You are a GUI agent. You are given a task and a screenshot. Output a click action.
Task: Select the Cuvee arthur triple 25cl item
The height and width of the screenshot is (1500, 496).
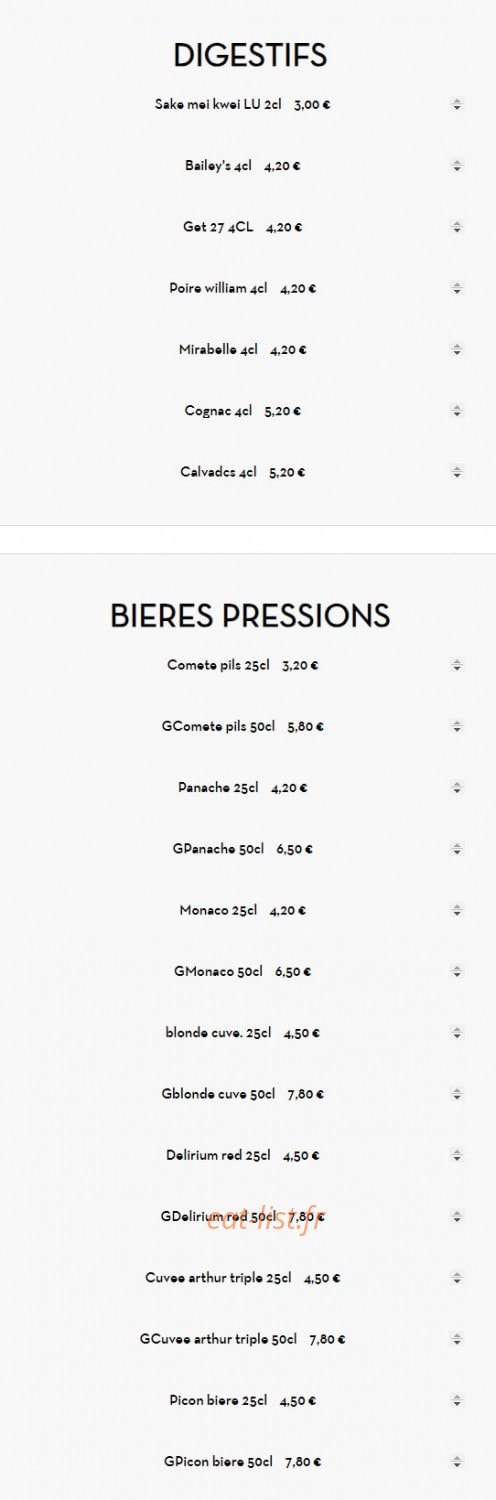(242, 1278)
